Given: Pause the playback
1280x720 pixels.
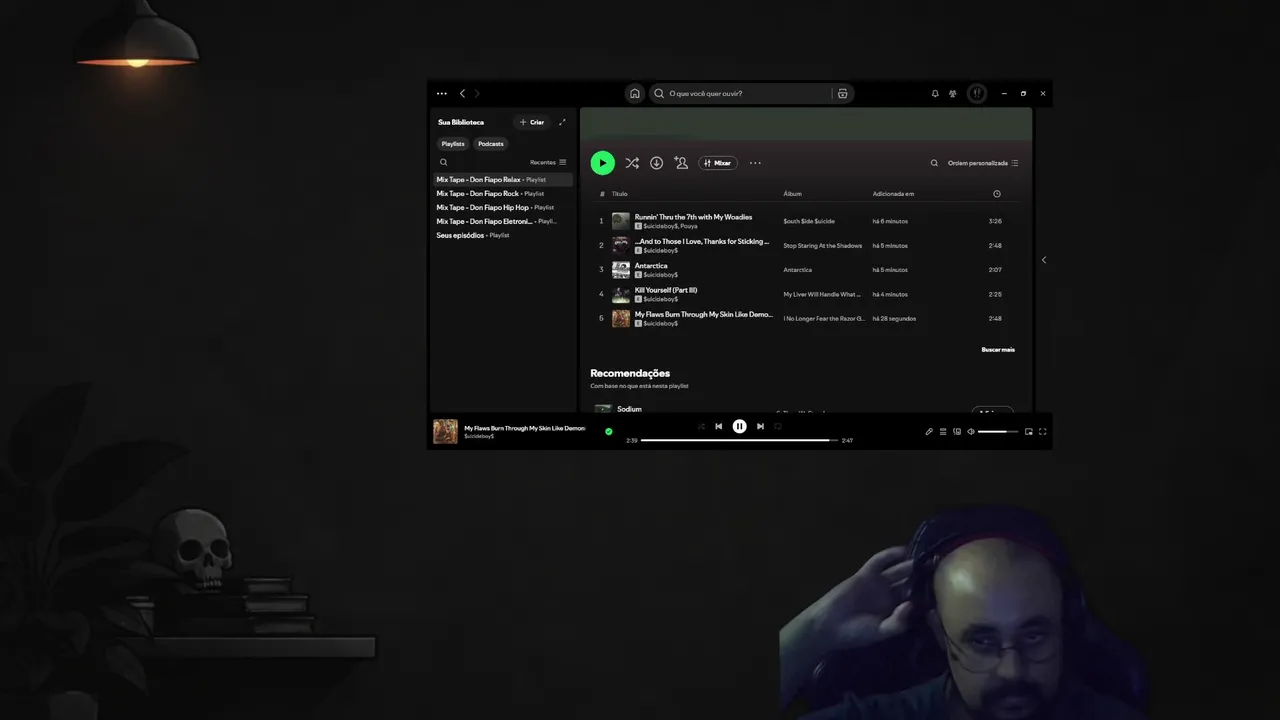Looking at the screenshot, I should [739, 426].
